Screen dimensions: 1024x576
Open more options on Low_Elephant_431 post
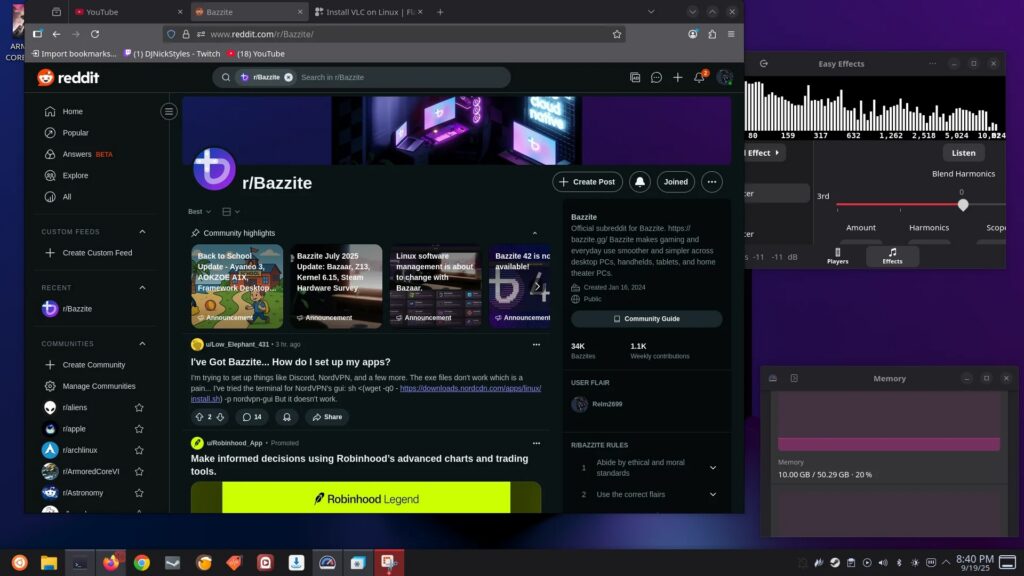(536, 345)
